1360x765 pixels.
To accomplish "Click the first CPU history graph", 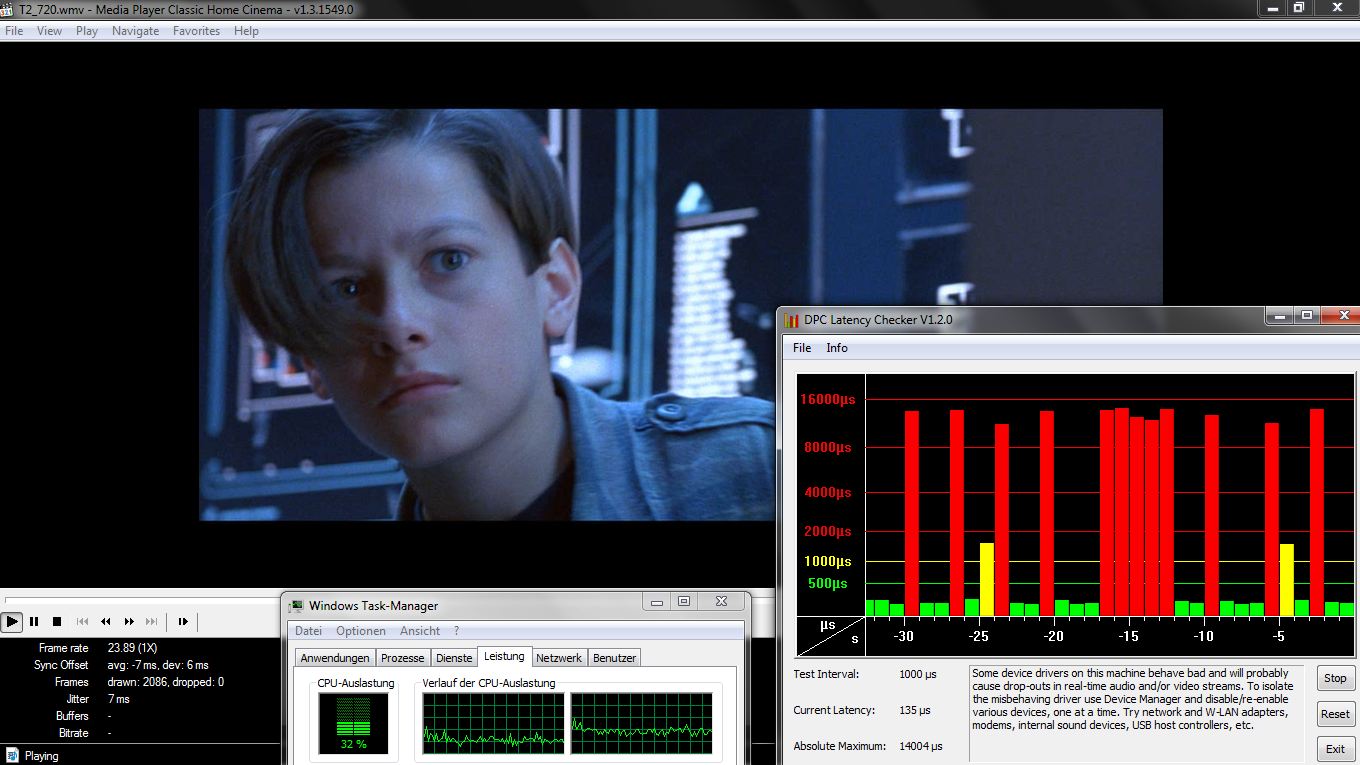I will (x=493, y=723).
